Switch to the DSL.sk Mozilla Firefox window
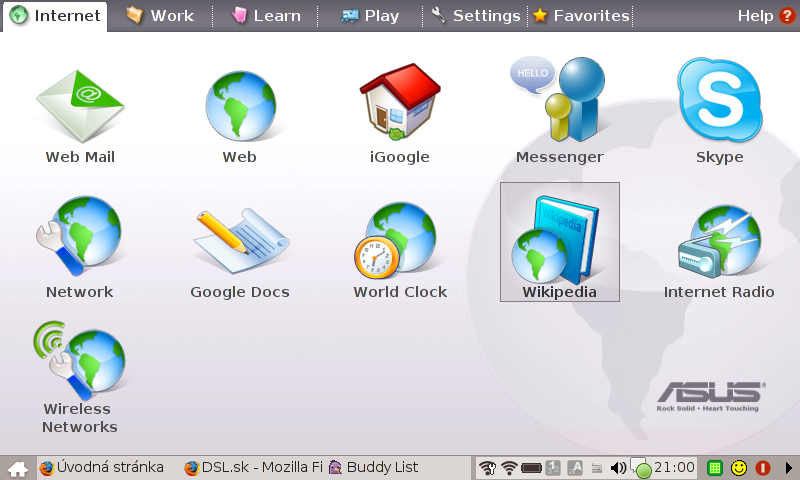800x480 pixels. coord(254,467)
